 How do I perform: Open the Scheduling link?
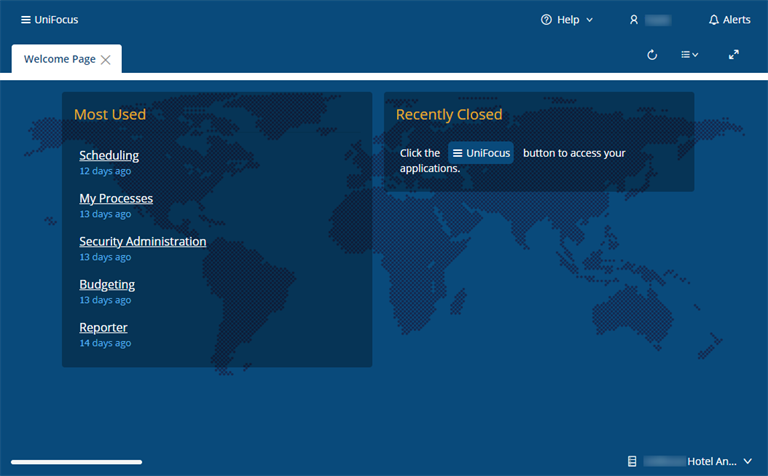[x=109, y=155]
